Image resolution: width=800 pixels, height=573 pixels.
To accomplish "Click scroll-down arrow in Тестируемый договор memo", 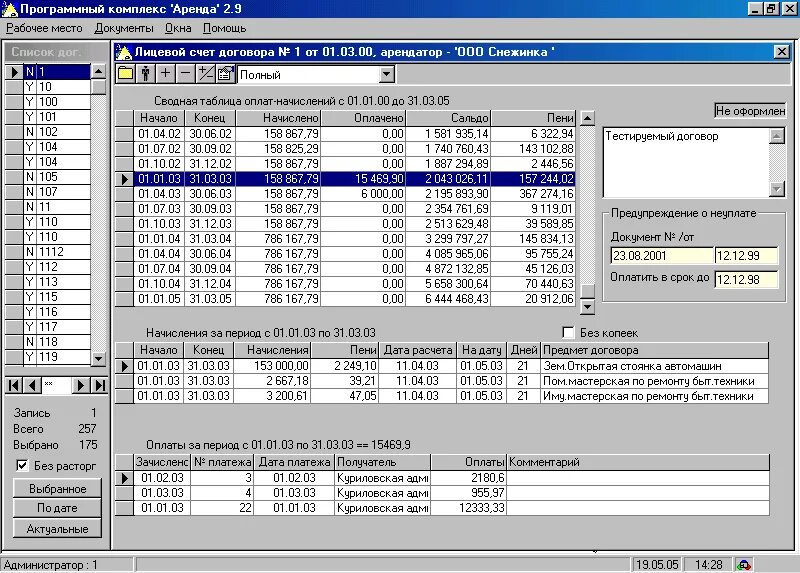I will click(x=777, y=189).
